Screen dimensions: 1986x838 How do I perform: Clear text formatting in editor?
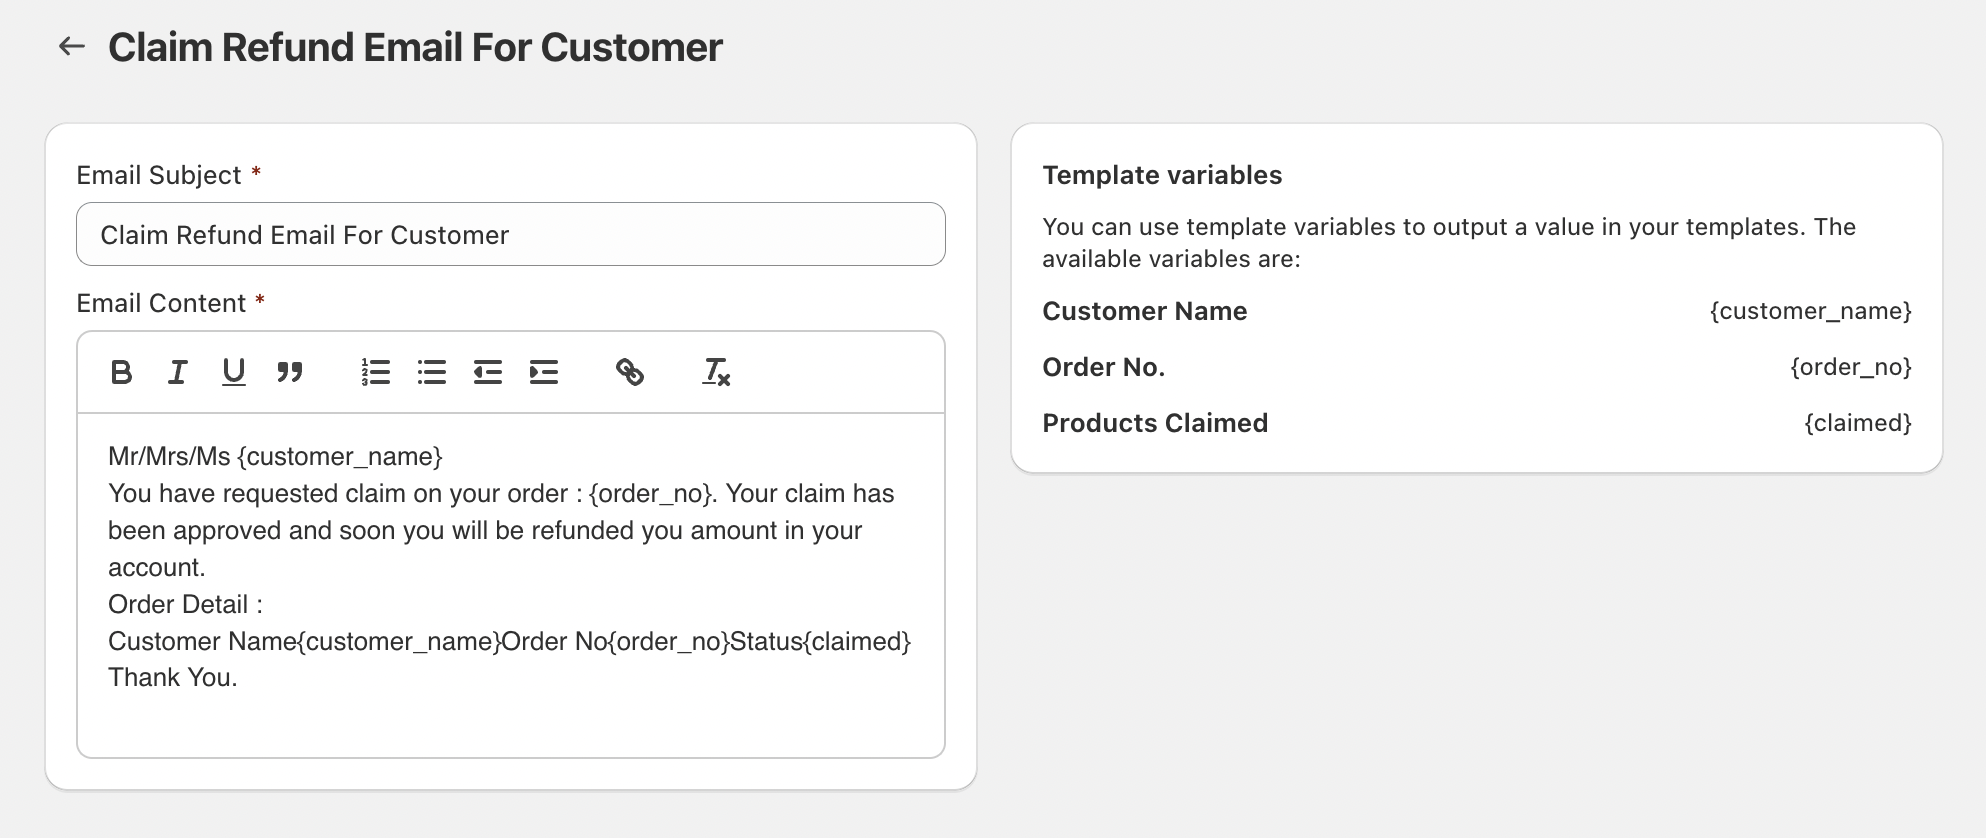pyautogui.click(x=716, y=372)
